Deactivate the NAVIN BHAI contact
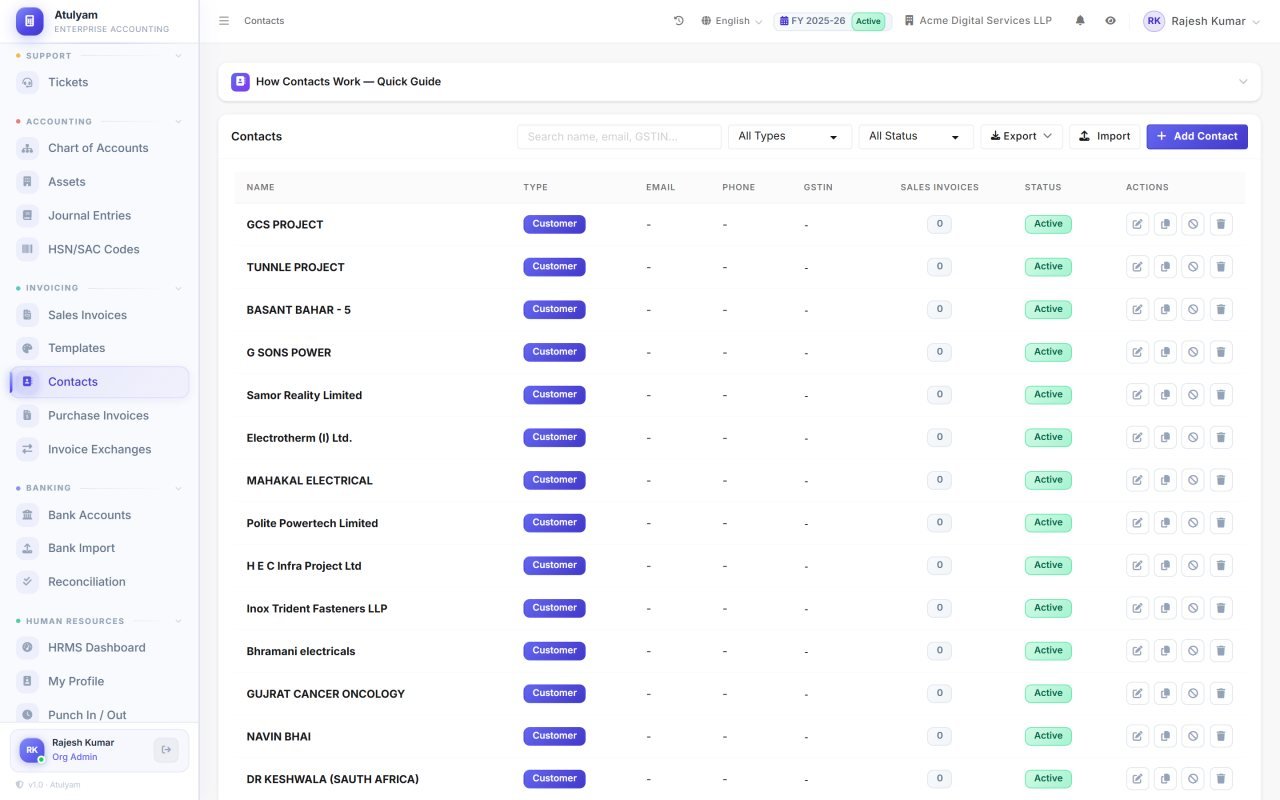1280x800 pixels. (1193, 736)
